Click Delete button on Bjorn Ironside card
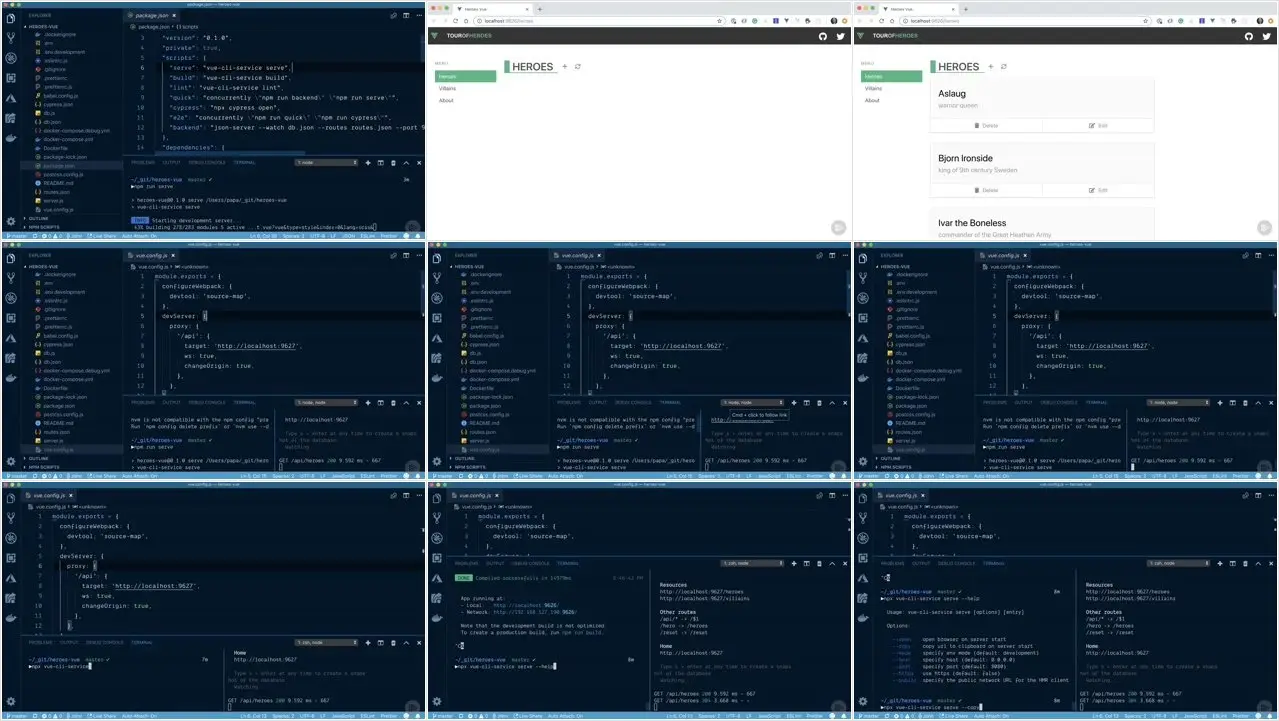Image resolution: width=1279 pixels, height=721 pixels. (986, 189)
